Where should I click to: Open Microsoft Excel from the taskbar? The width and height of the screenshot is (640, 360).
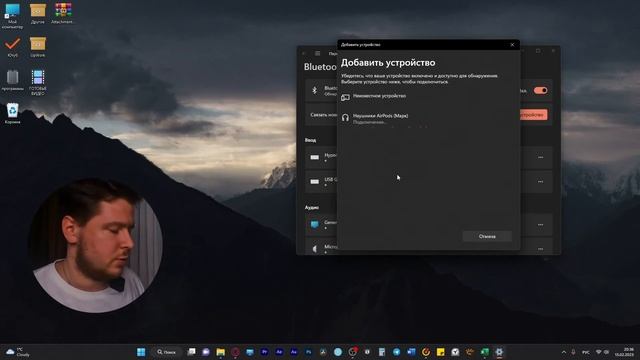484,352
